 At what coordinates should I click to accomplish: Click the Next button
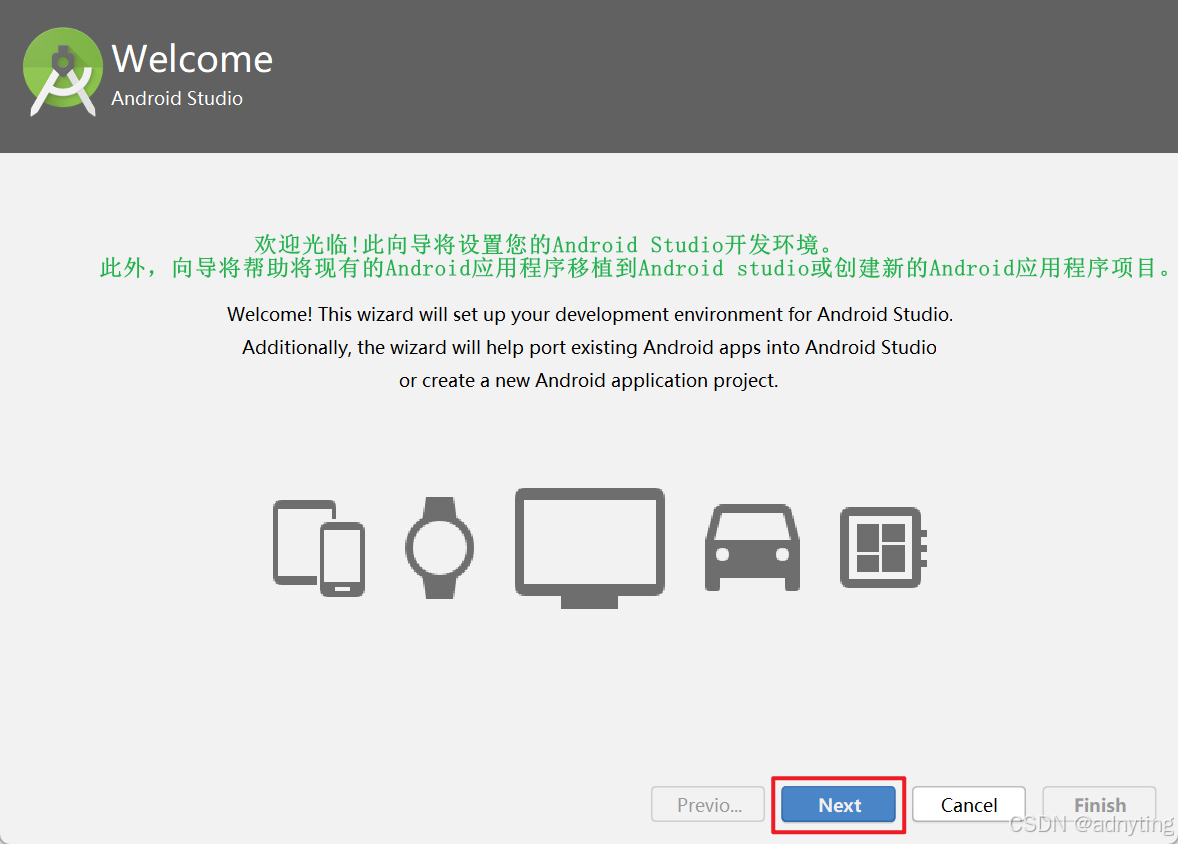tap(838, 805)
